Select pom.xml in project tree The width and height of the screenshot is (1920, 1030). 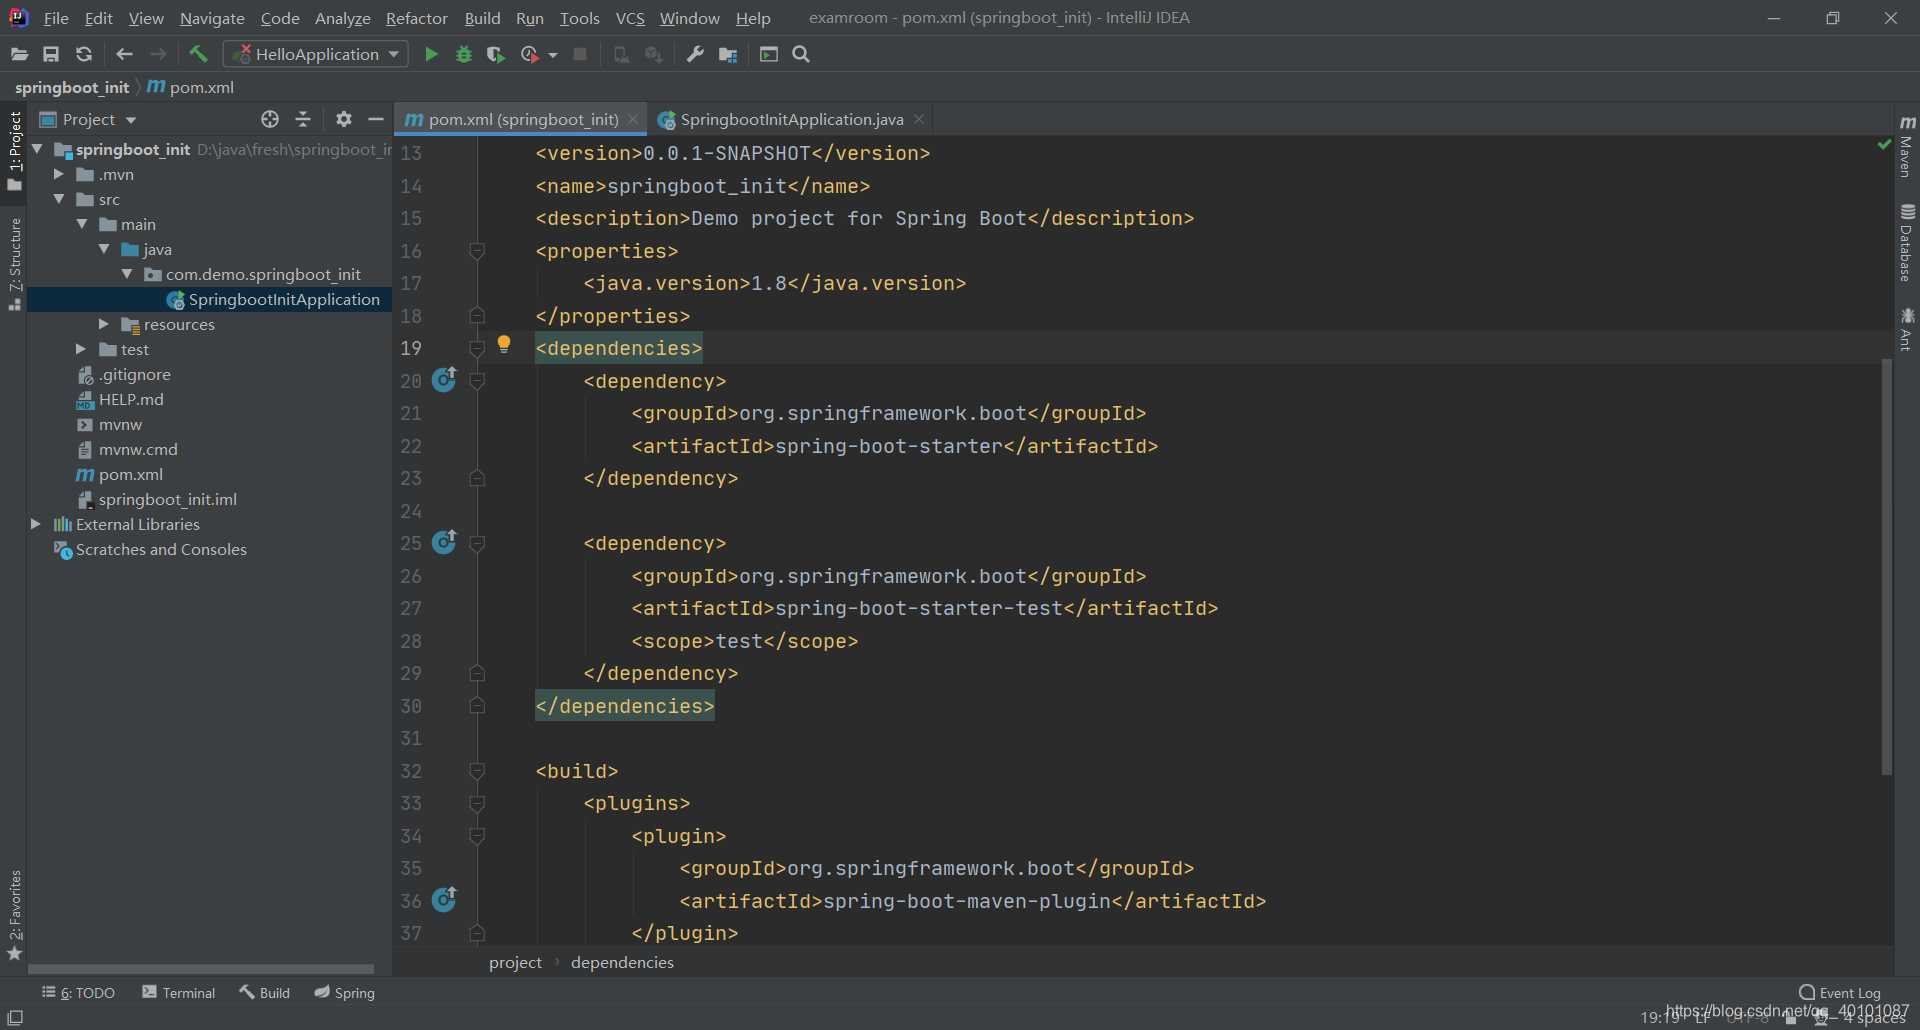(130, 474)
